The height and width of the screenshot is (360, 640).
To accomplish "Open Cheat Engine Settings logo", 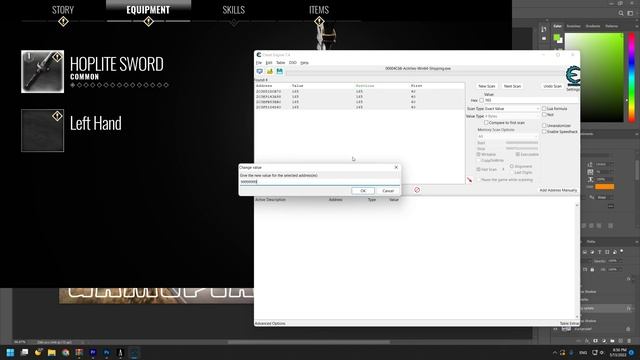I will pyautogui.click(x=573, y=78).
